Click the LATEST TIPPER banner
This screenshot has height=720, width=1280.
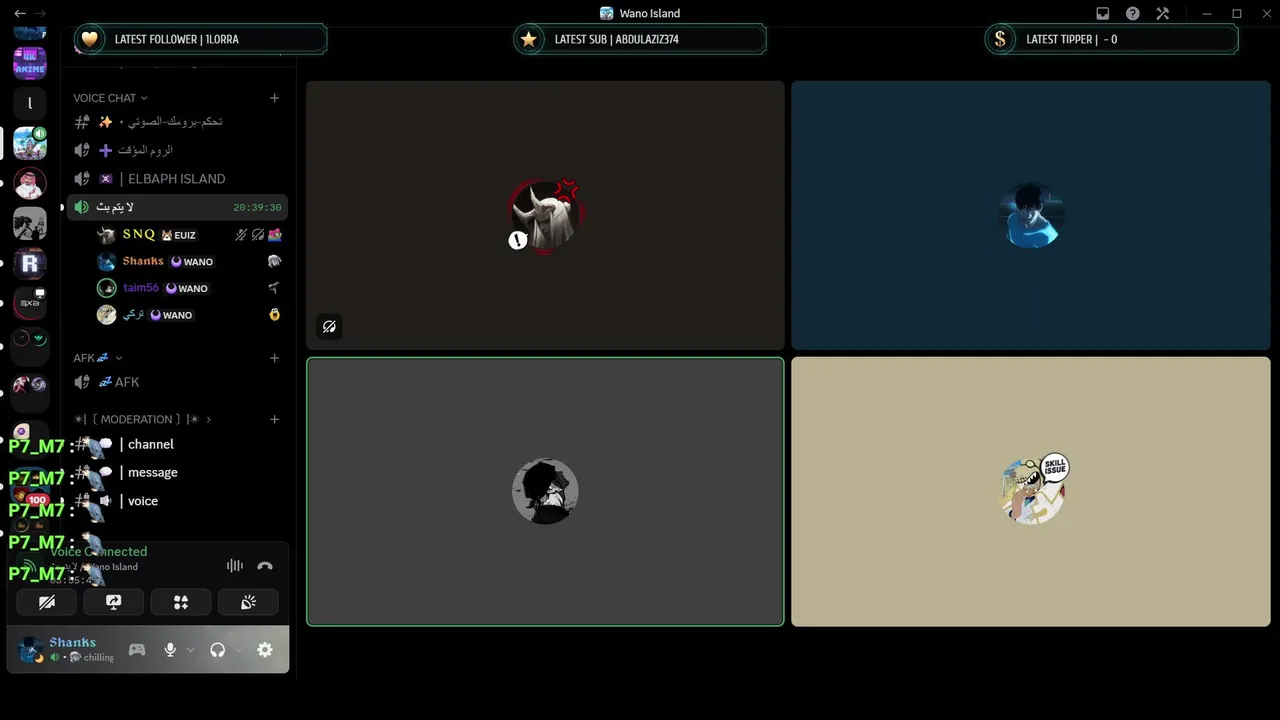click(x=1112, y=39)
